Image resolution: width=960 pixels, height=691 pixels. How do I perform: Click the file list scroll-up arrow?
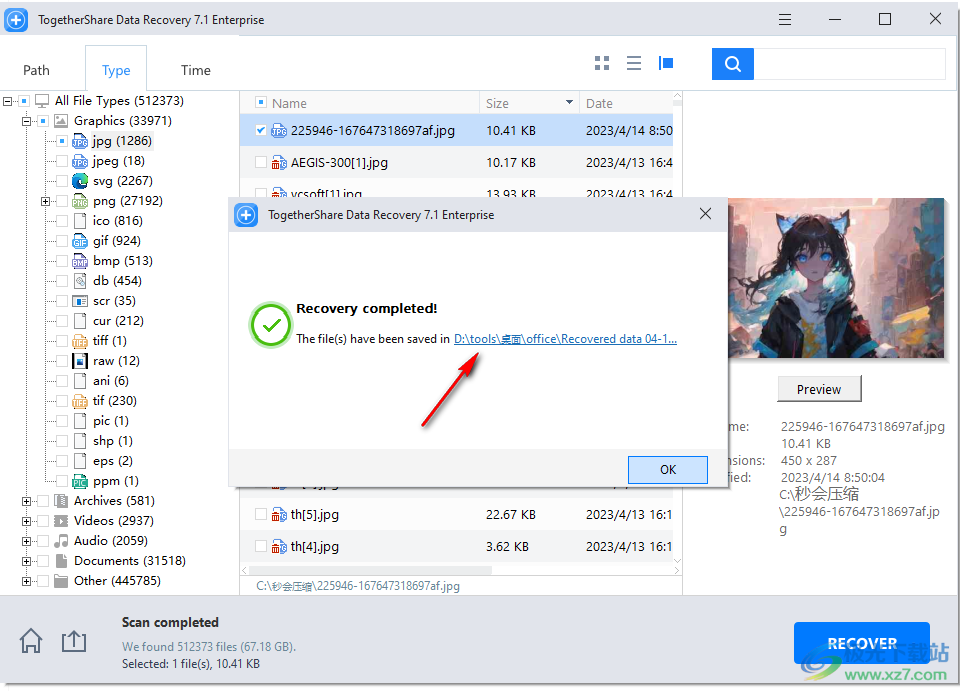pos(677,96)
